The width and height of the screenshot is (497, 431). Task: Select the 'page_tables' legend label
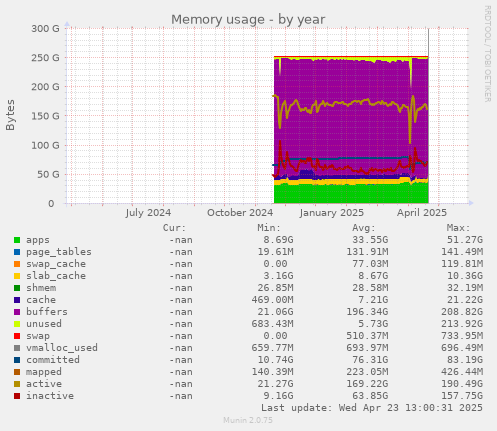tap(59, 252)
